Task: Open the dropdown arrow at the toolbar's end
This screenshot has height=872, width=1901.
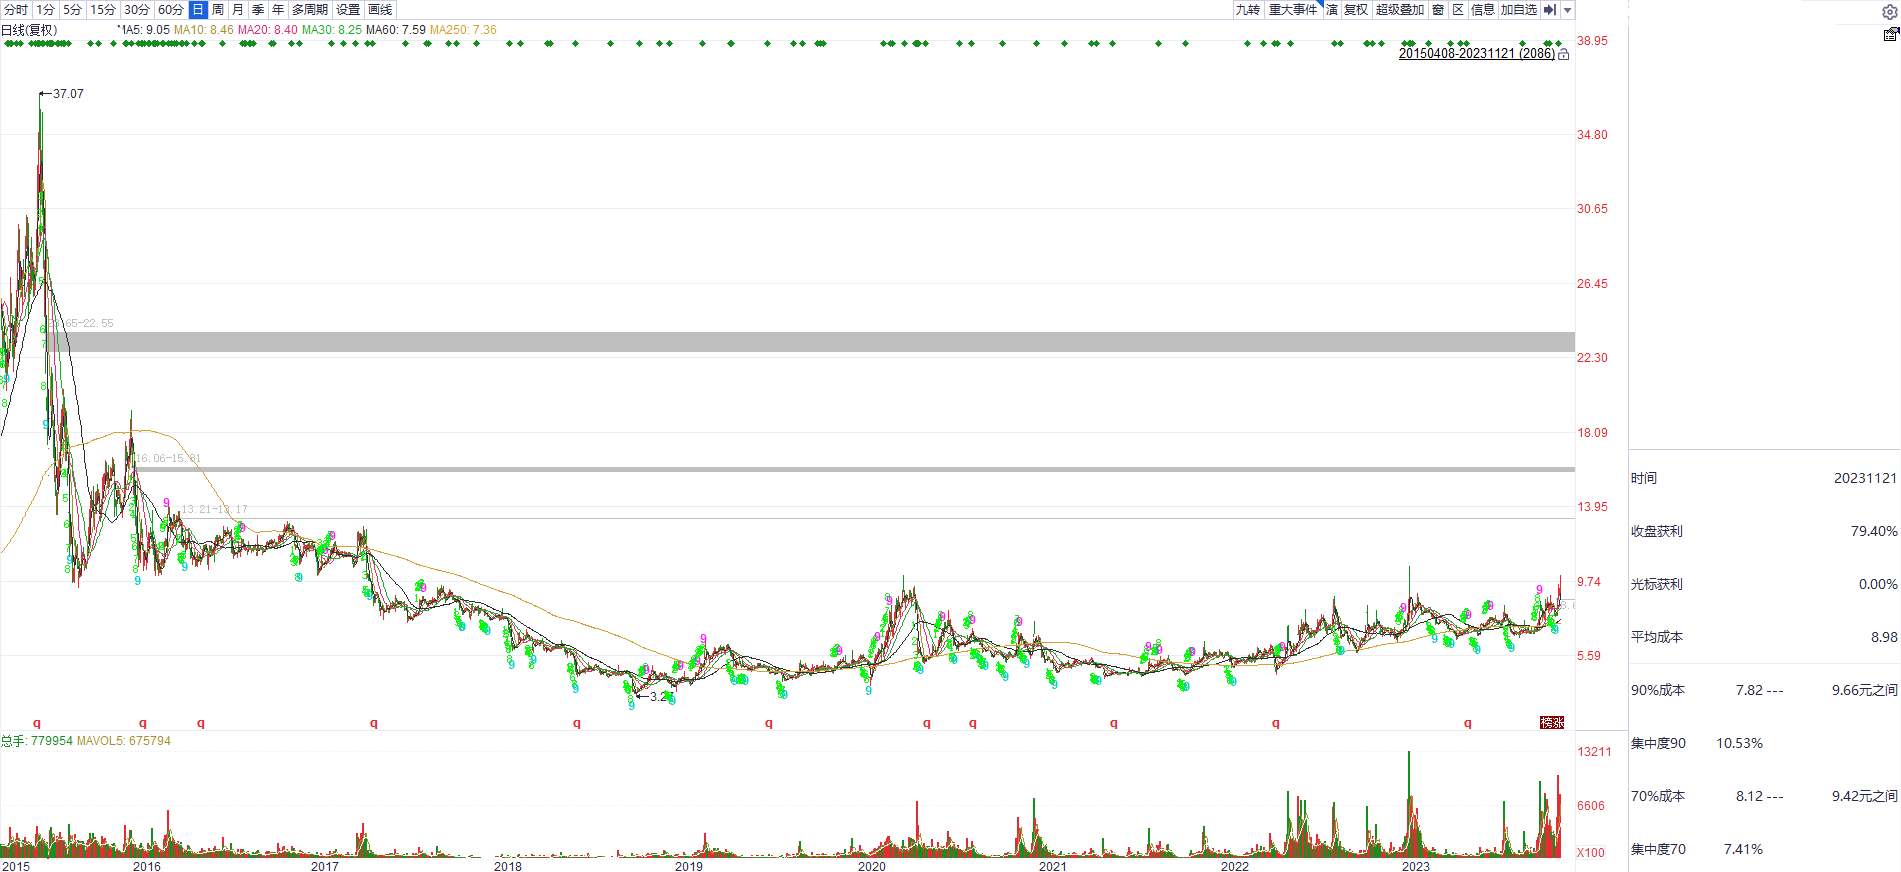Action: point(1568,10)
